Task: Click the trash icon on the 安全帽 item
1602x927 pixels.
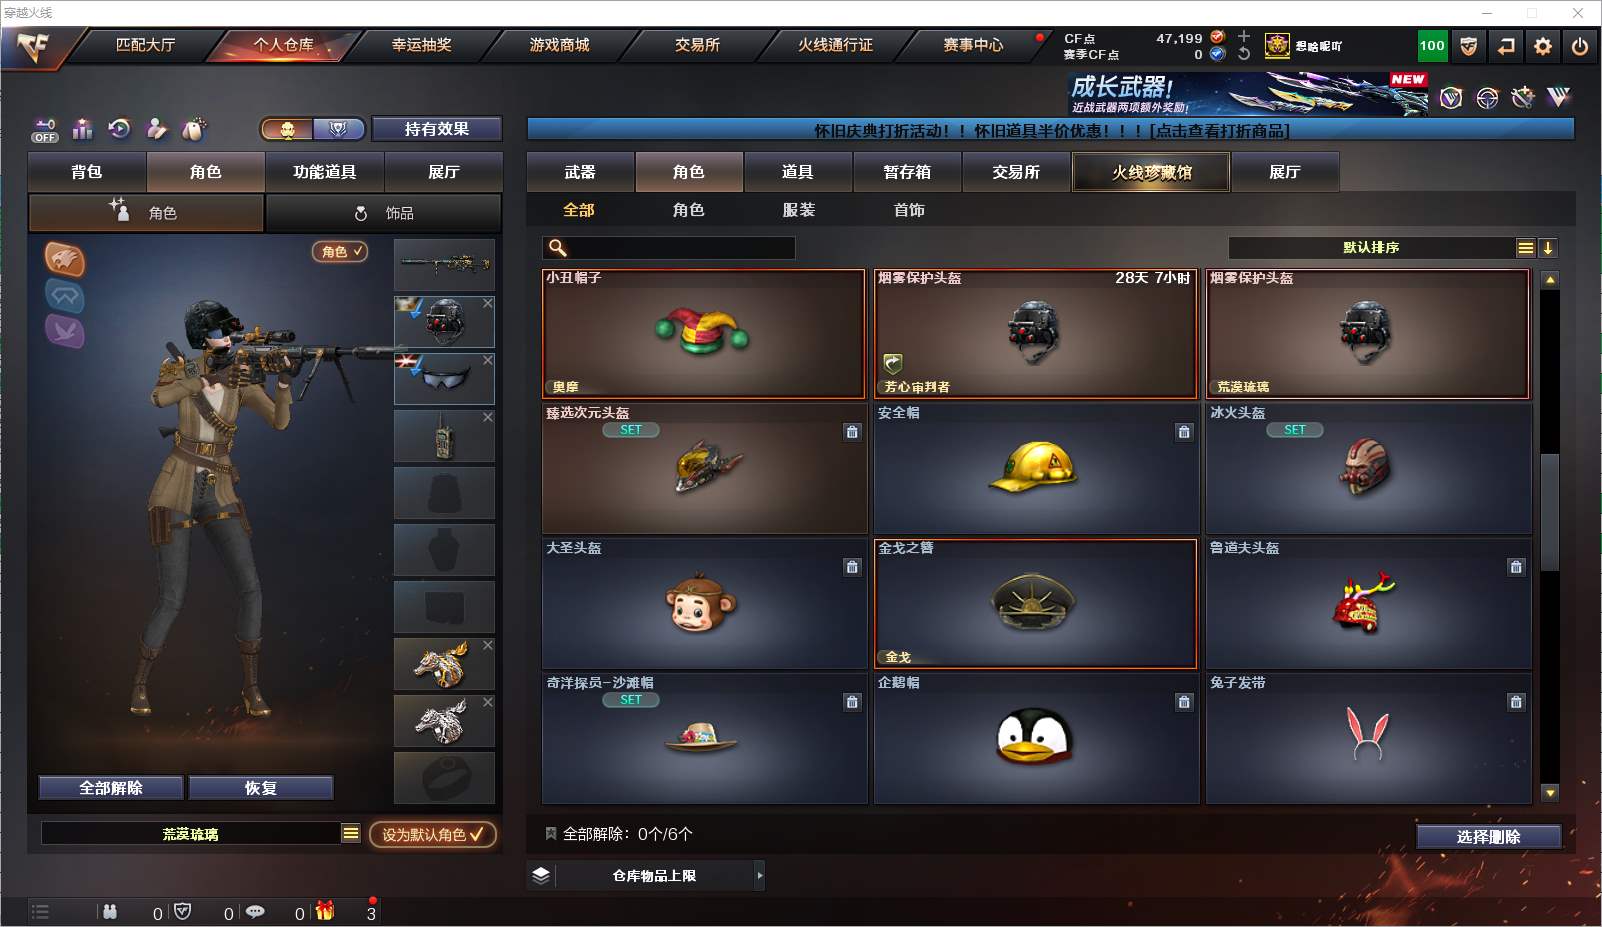Action: click(1184, 432)
